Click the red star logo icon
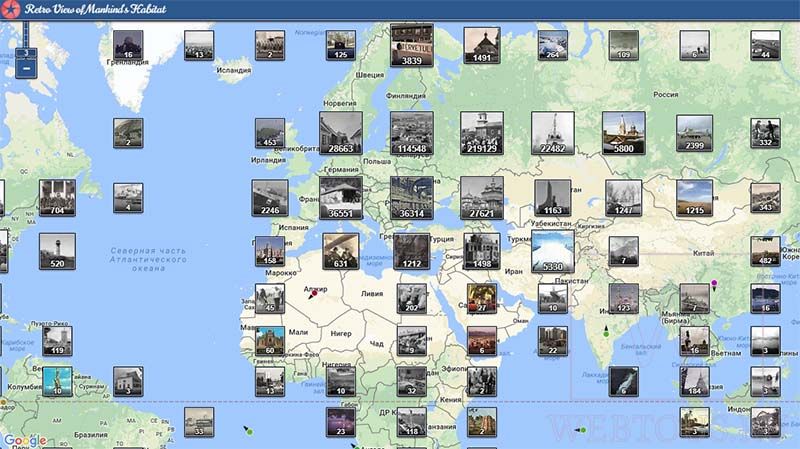Image resolution: width=800 pixels, height=449 pixels. coord(10,9)
